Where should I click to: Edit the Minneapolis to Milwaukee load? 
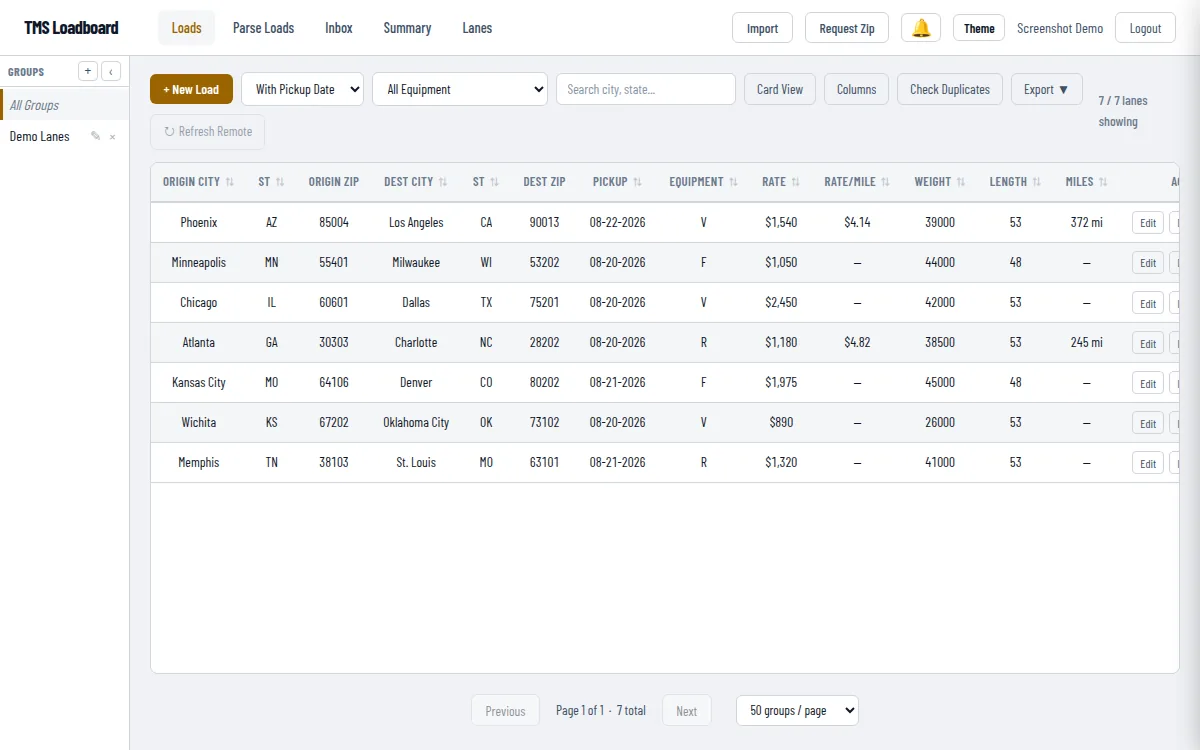[x=1148, y=263]
